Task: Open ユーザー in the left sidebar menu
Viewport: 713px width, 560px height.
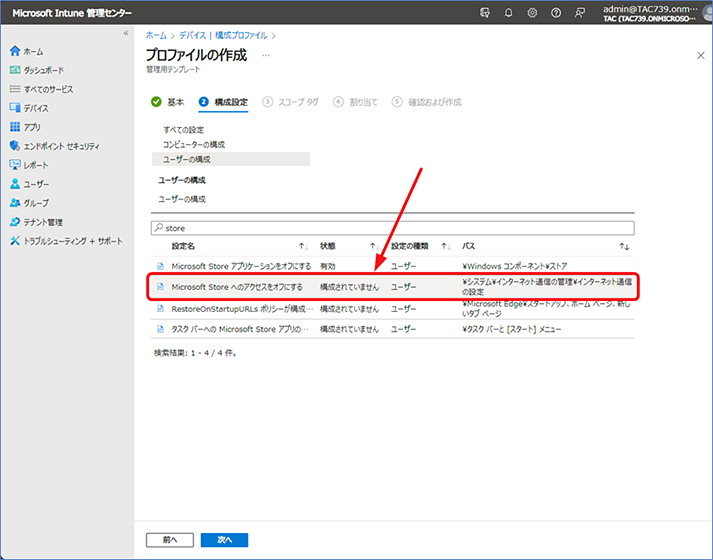Action: coord(29,184)
